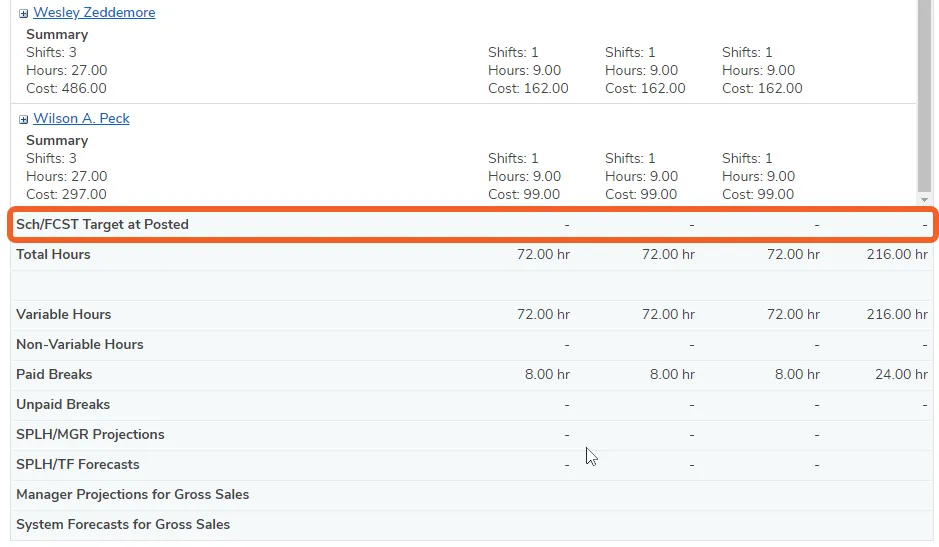The height and width of the screenshot is (547, 939).
Task: Click the 216.00 hr Total Hours sum
Action: coord(896,254)
